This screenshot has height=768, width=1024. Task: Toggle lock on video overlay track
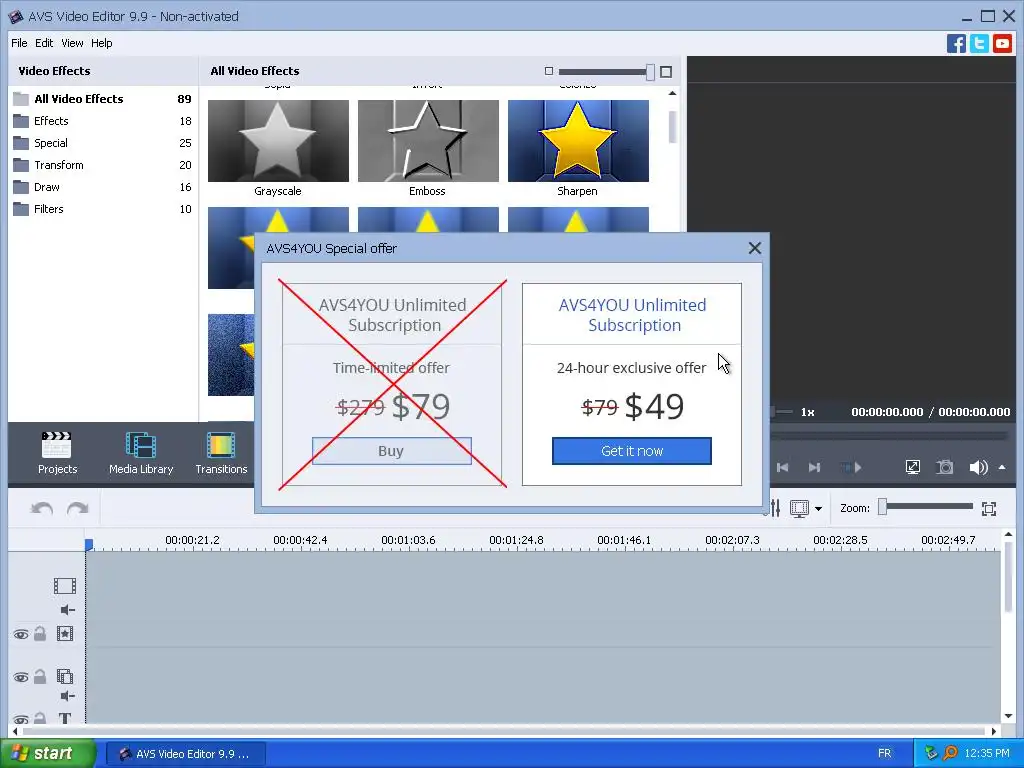pos(40,677)
